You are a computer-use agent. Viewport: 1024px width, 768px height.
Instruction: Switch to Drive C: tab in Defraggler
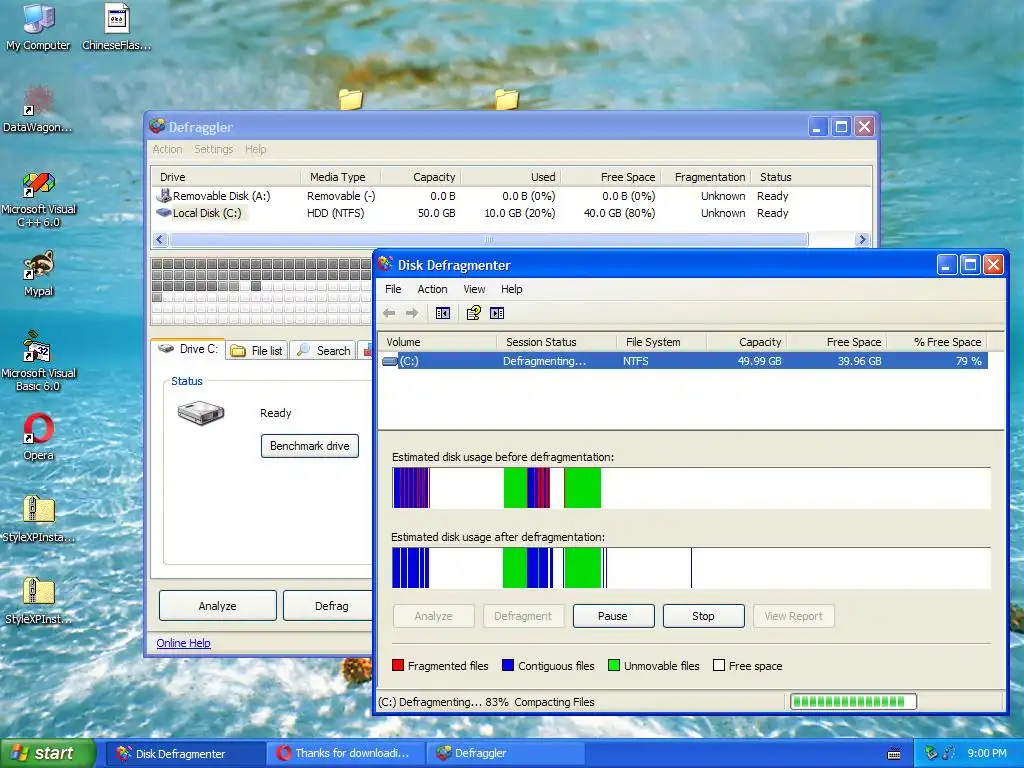point(188,349)
